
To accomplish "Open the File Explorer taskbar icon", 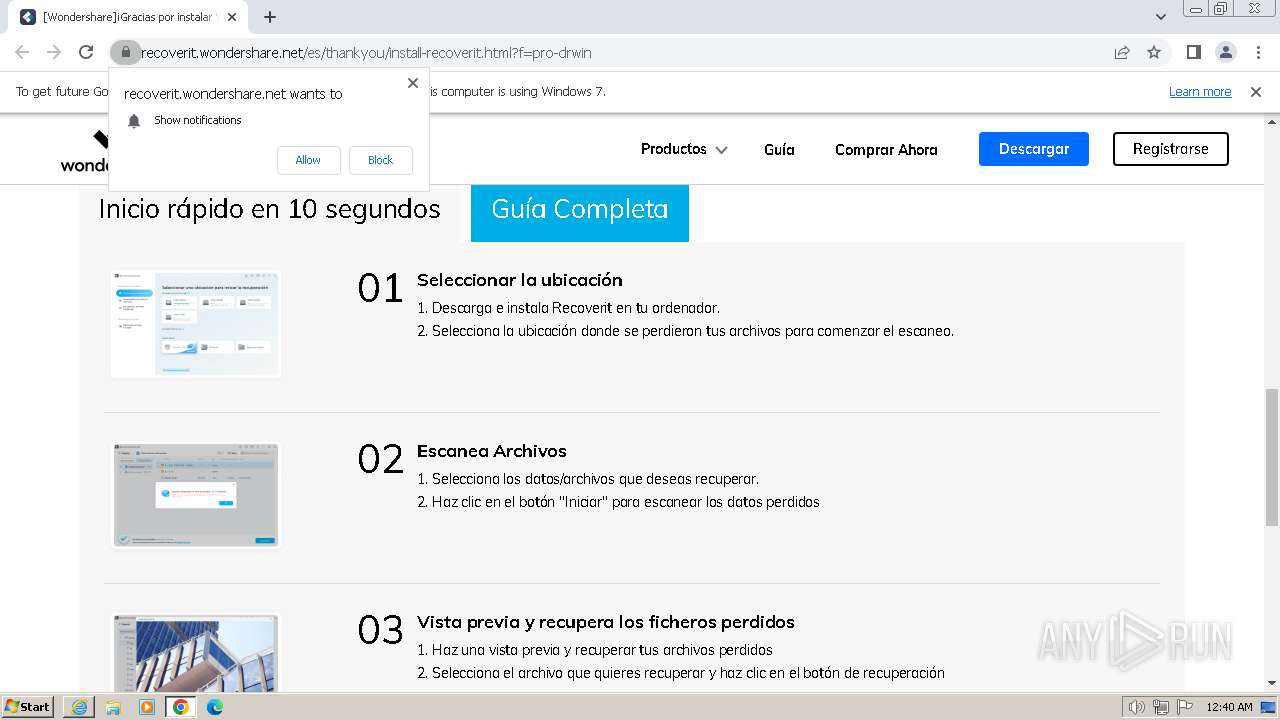I will pos(113,707).
